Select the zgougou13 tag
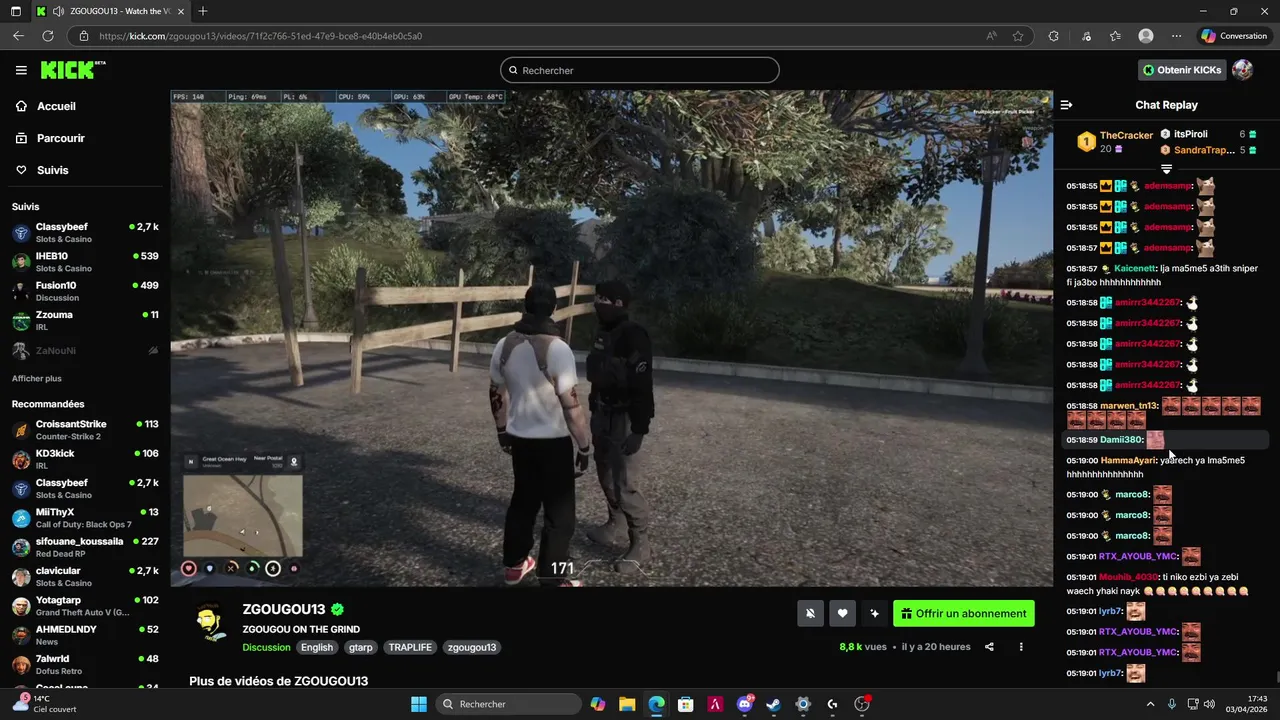This screenshot has height=720, width=1280. (472, 647)
